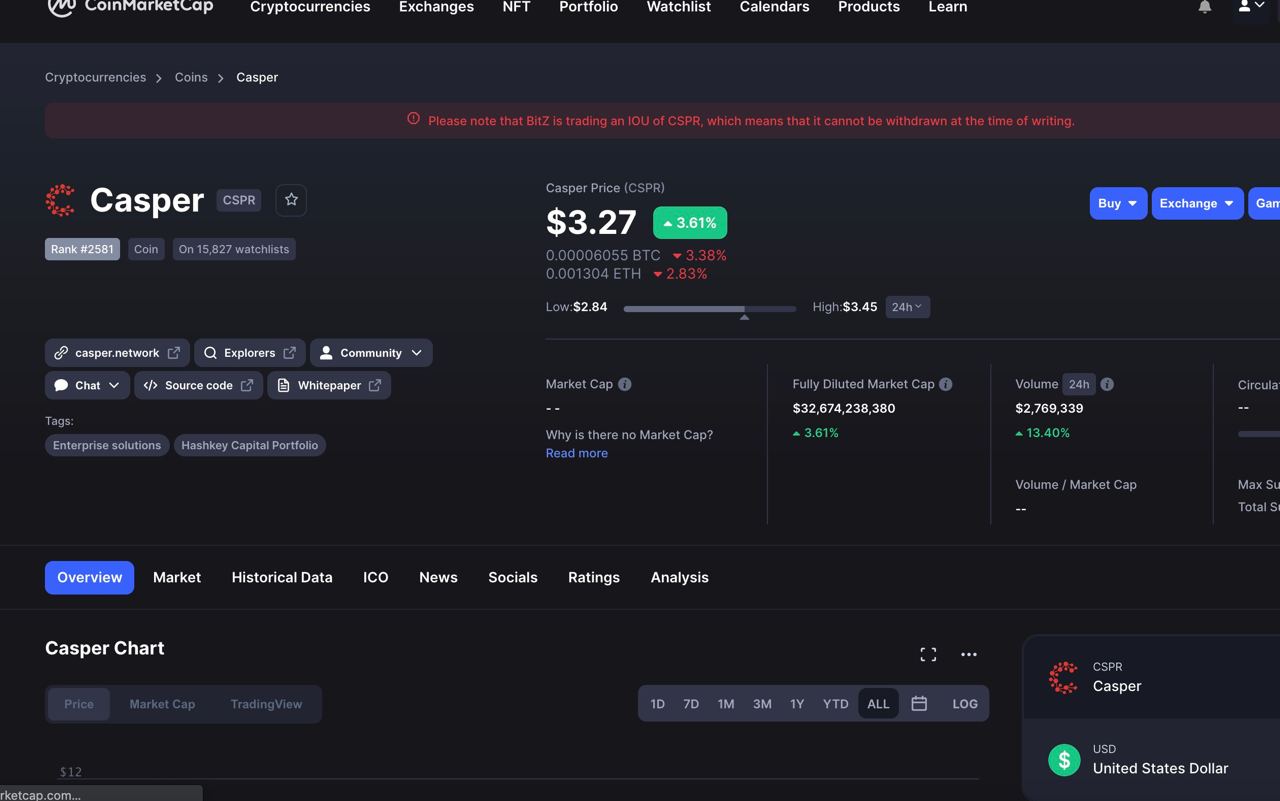Set chart range to 7D
This screenshot has height=801, width=1280.
[x=691, y=704]
